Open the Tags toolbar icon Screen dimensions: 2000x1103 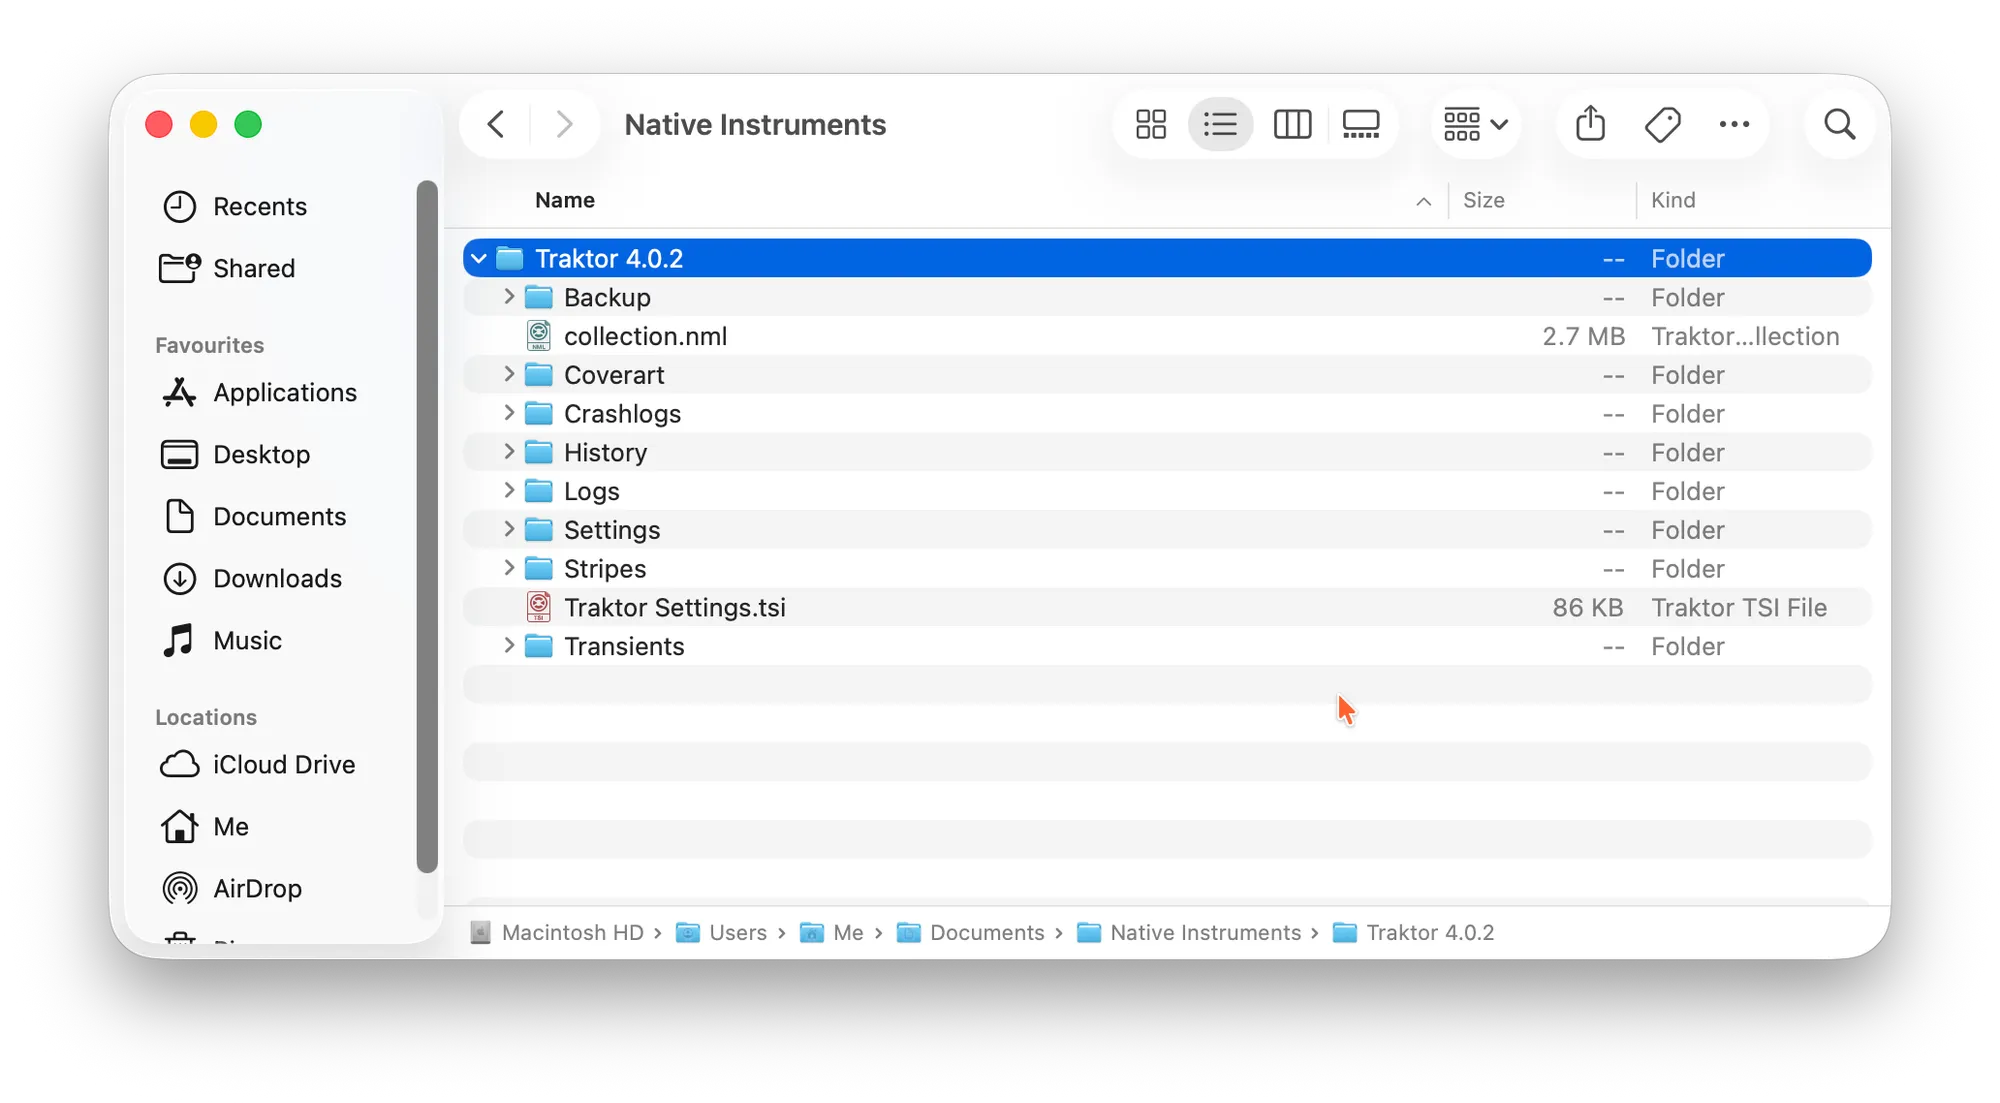click(x=1662, y=125)
